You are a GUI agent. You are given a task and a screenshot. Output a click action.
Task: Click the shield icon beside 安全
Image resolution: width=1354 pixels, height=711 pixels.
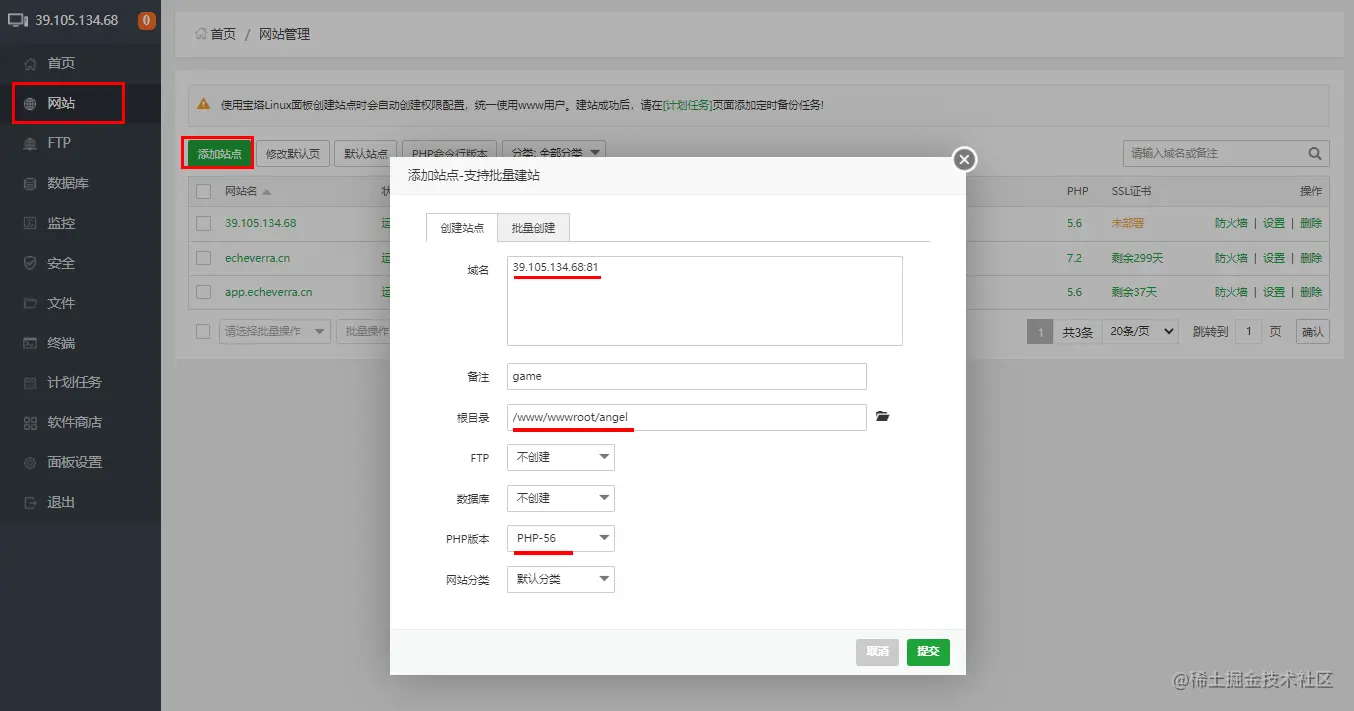tap(30, 263)
